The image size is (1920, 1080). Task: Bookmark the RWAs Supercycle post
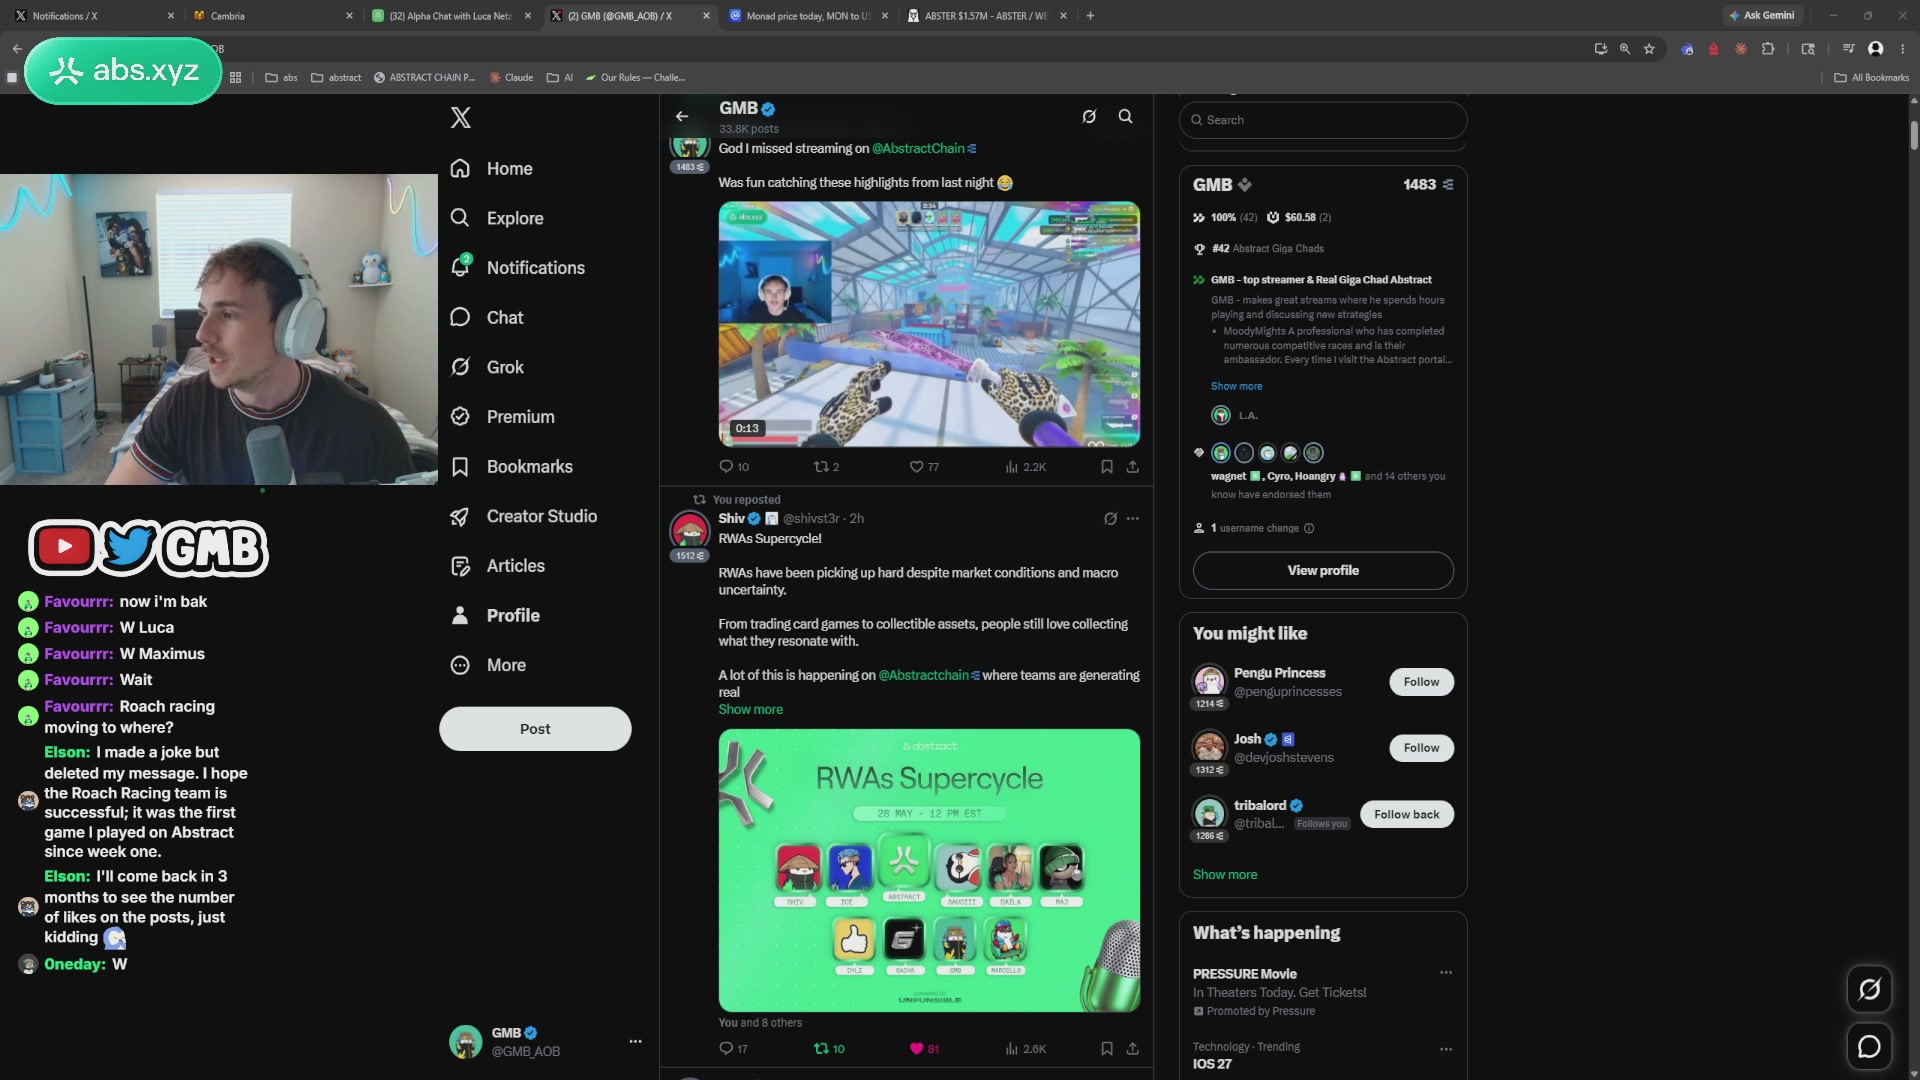point(1107,1049)
